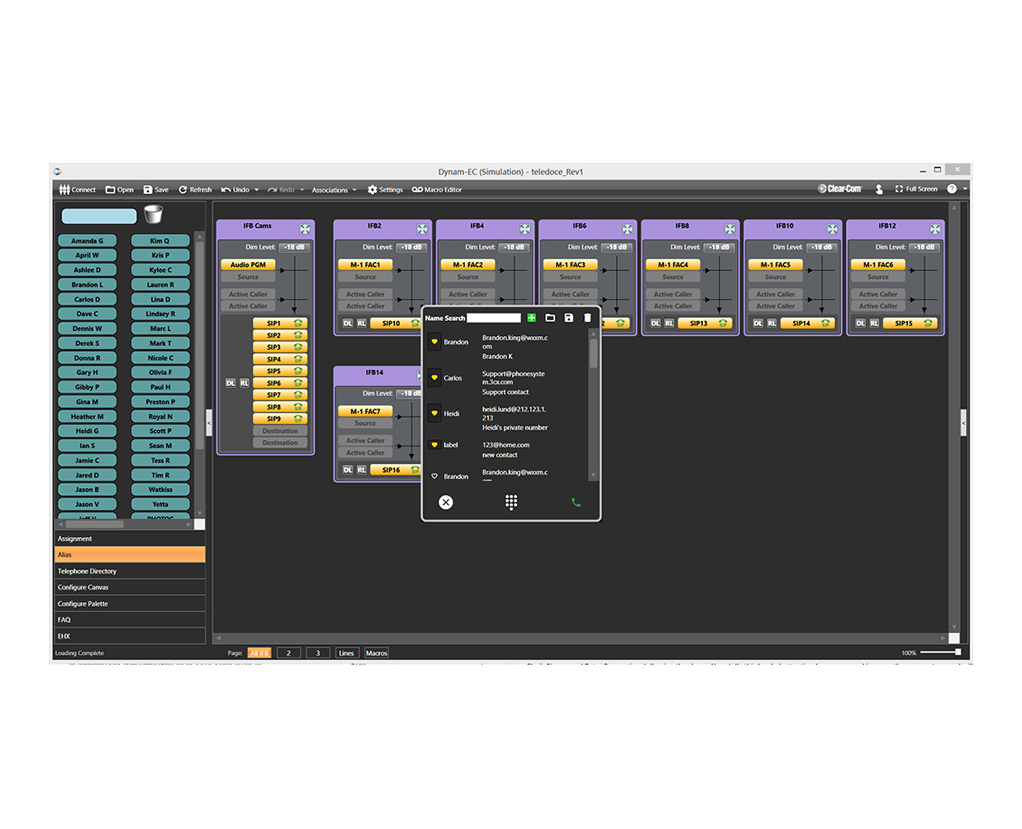1022x829 pixels.
Task: Toggle DL button in IFB12 panel
Action: (x=861, y=323)
